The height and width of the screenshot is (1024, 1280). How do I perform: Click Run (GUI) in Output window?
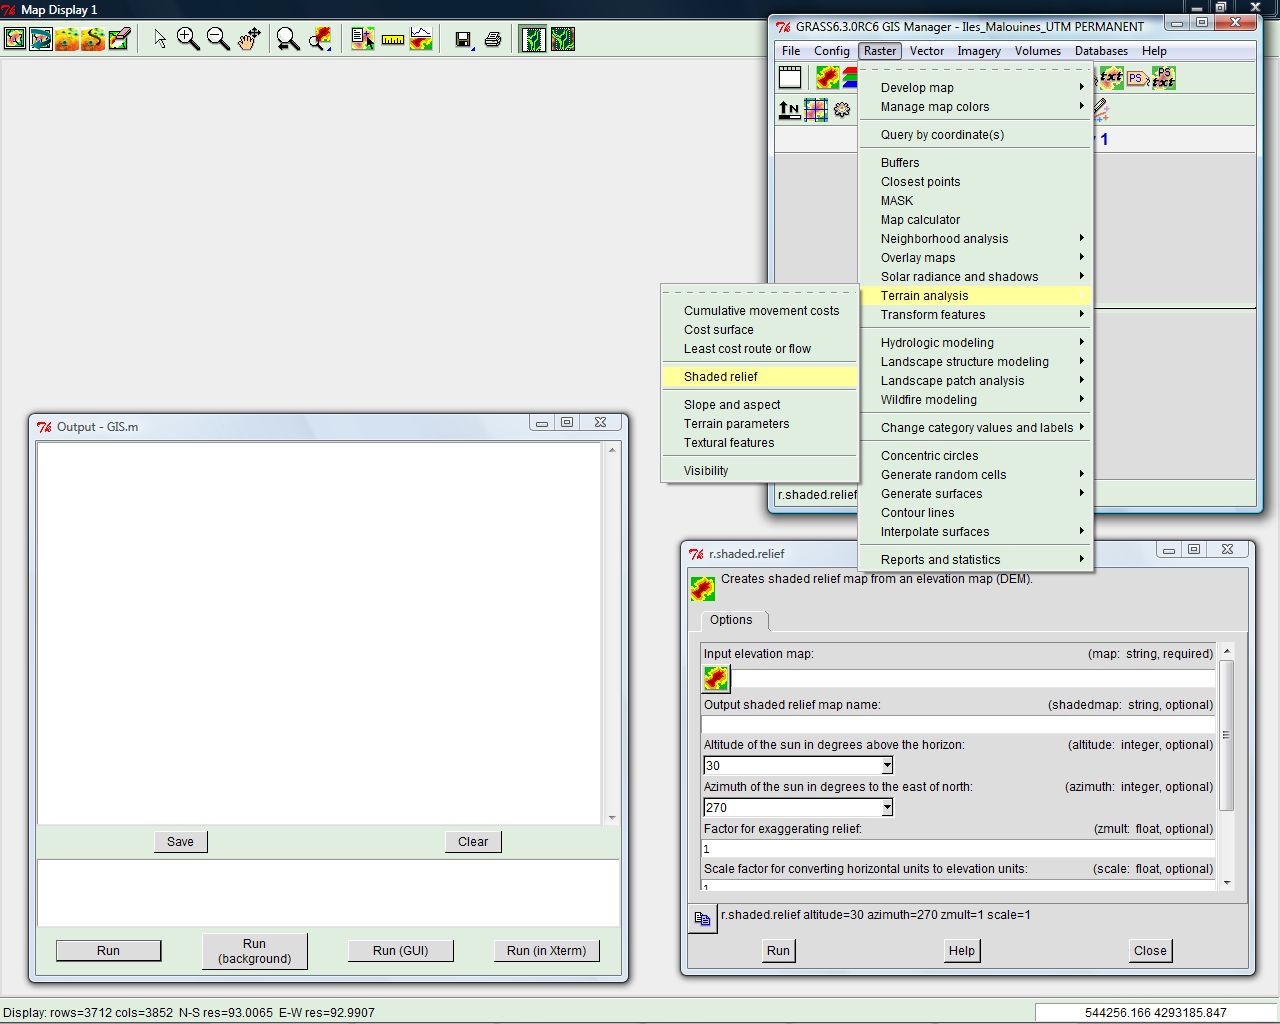(401, 951)
